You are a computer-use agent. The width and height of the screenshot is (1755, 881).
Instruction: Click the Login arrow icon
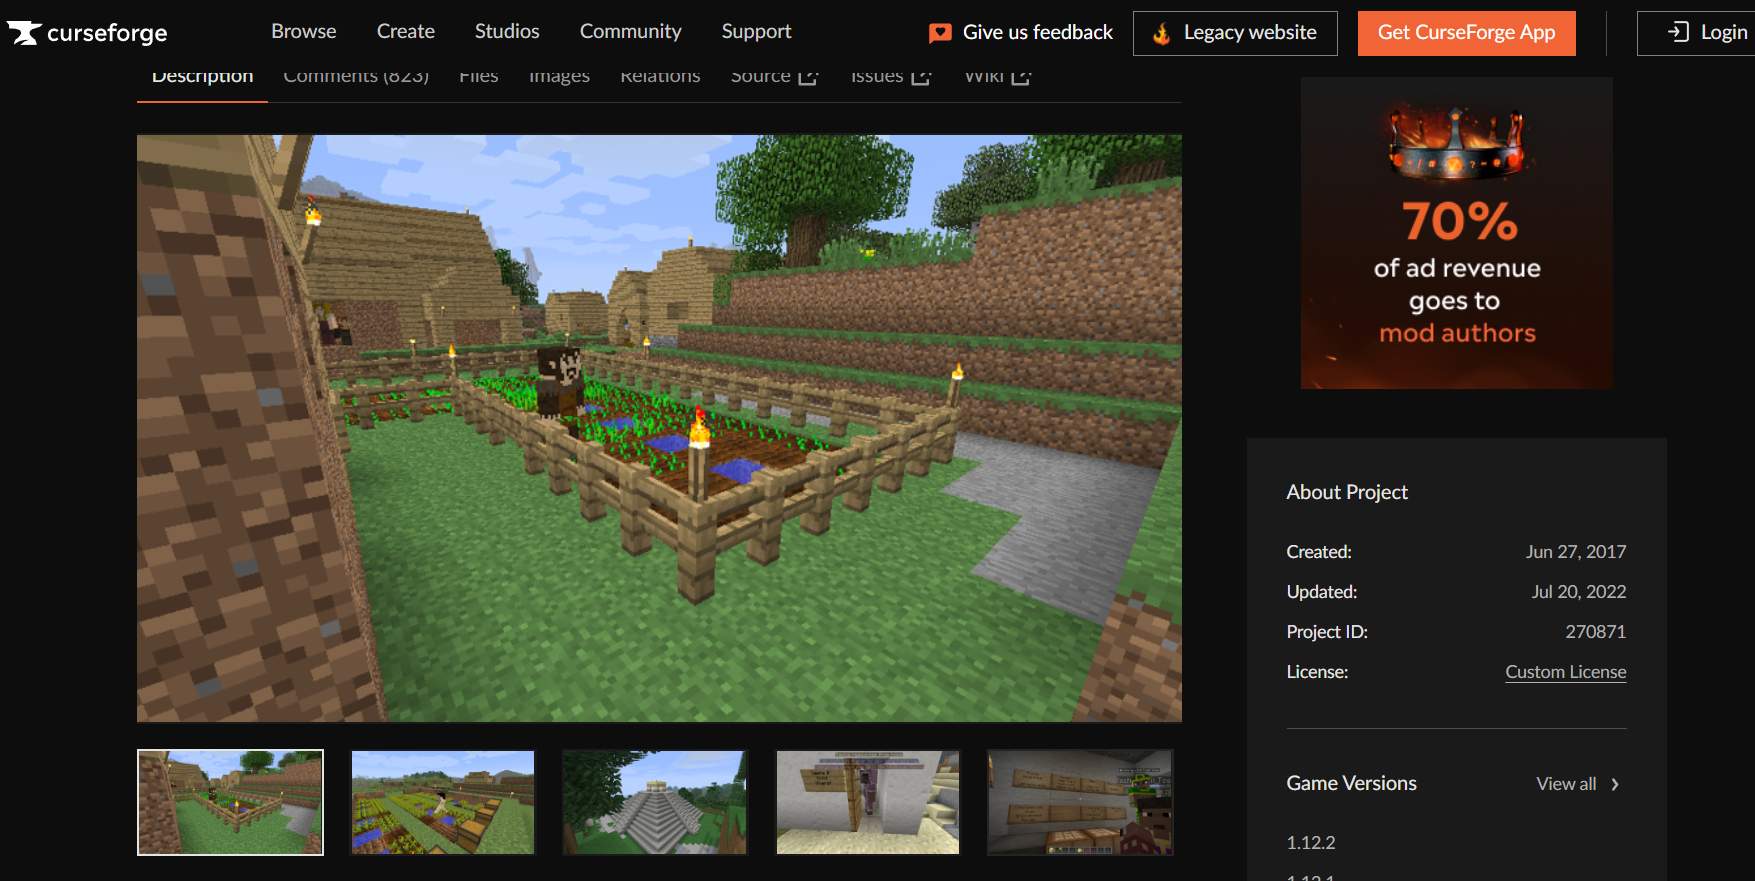1678,32
